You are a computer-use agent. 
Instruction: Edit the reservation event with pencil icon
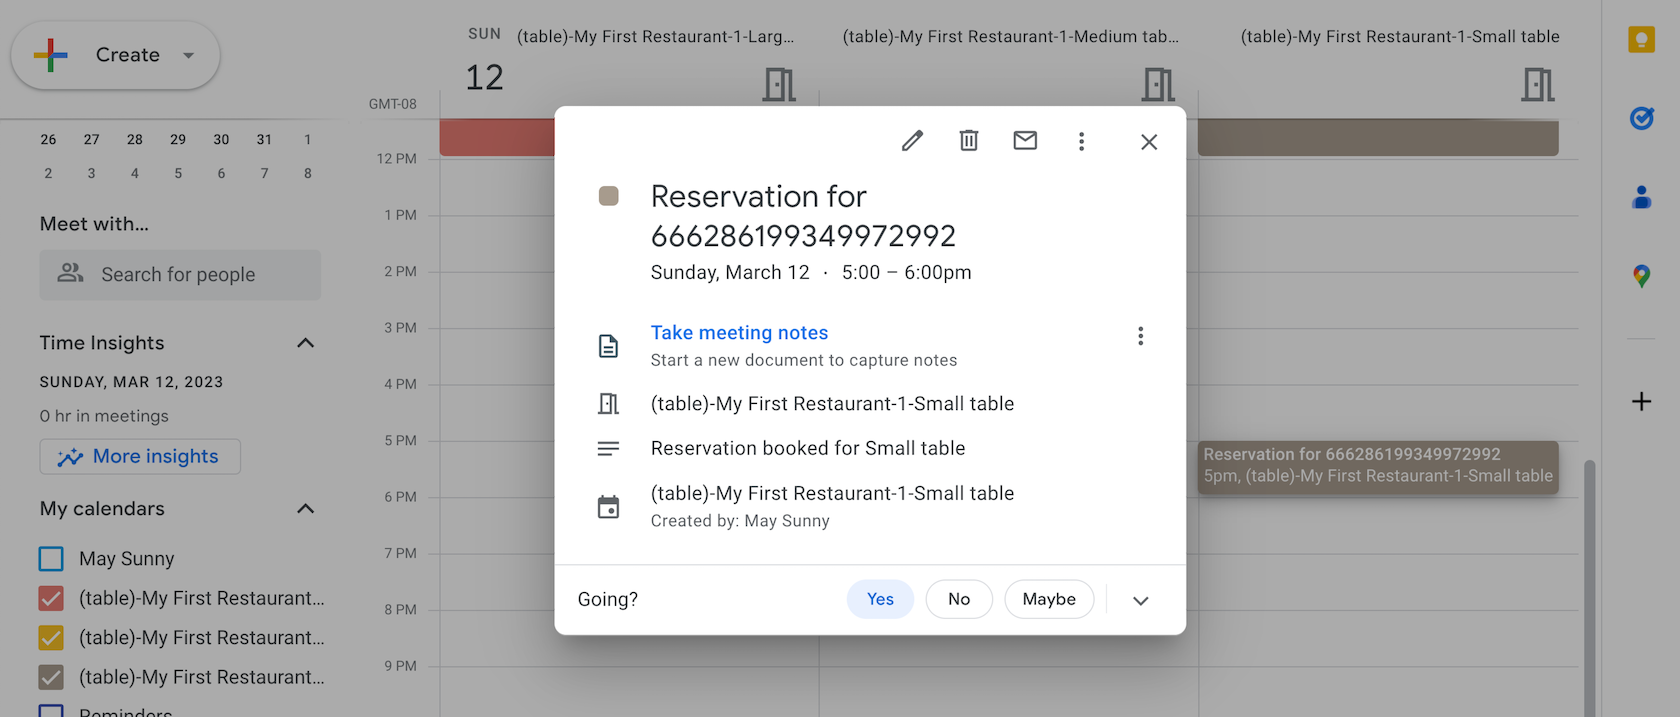pyautogui.click(x=912, y=141)
